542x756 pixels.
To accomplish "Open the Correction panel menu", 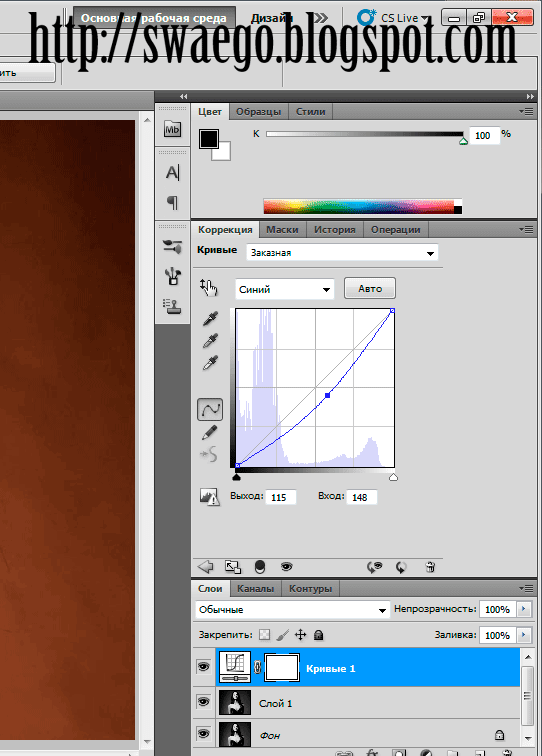I will point(527,230).
